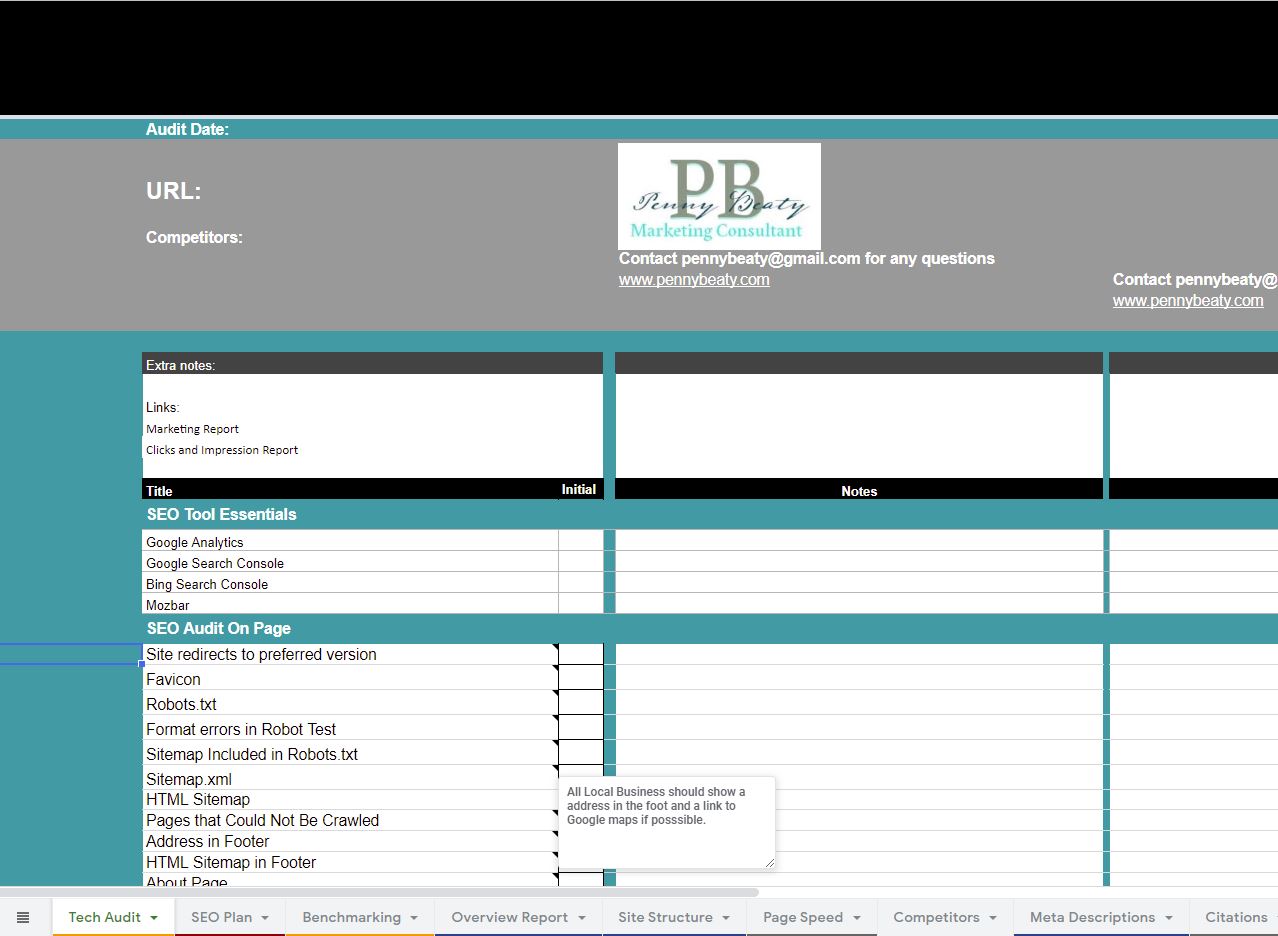Open the Benchmarking tab dropdown arrow
The height and width of the screenshot is (936, 1278).
pyautogui.click(x=414, y=918)
